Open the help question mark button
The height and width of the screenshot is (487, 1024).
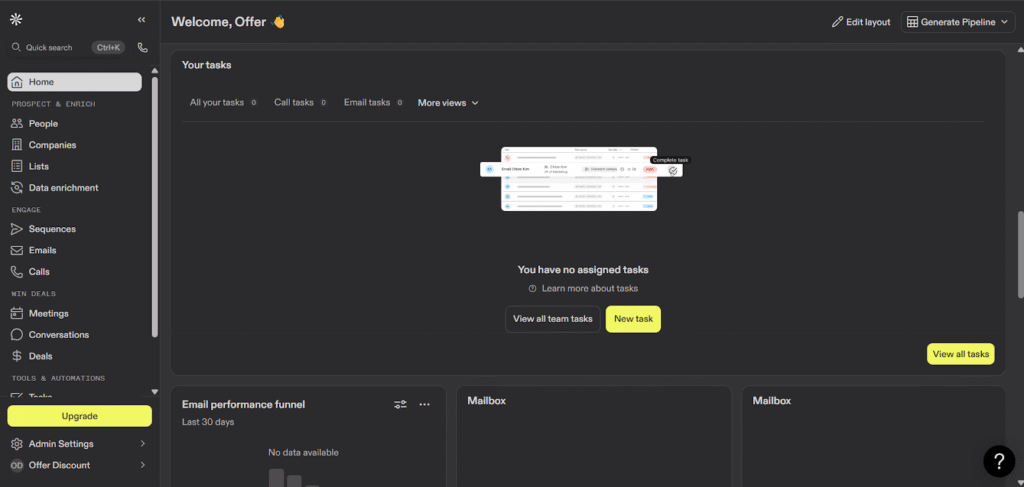click(x=998, y=460)
